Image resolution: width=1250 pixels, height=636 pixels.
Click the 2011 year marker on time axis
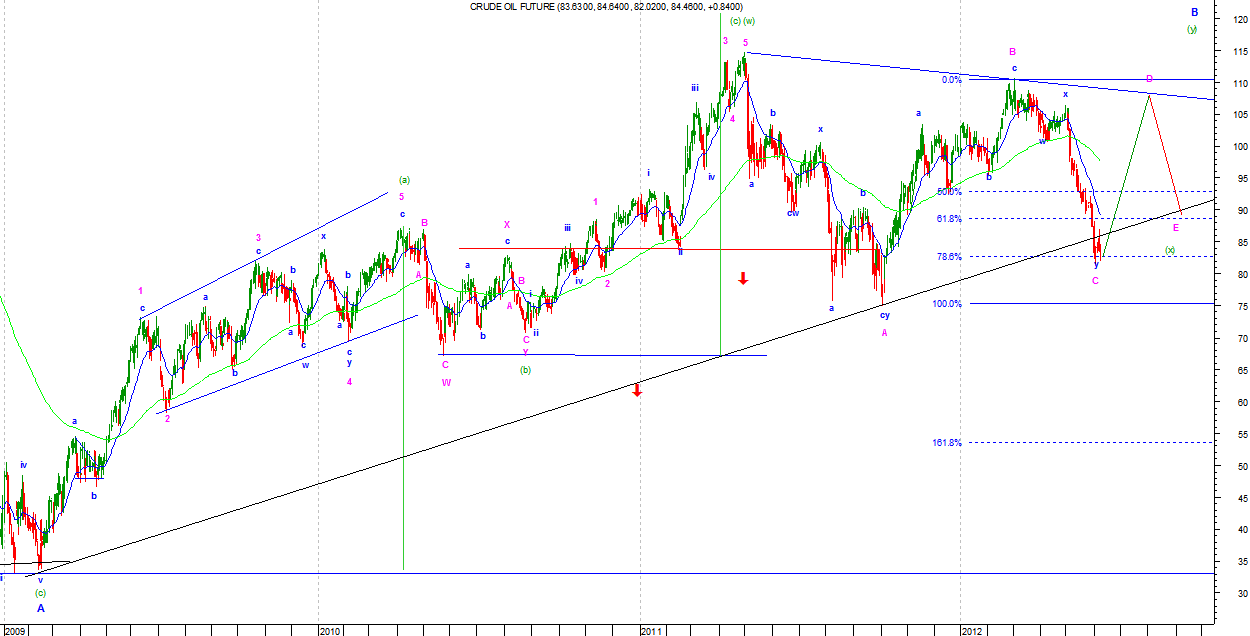[652, 631]
